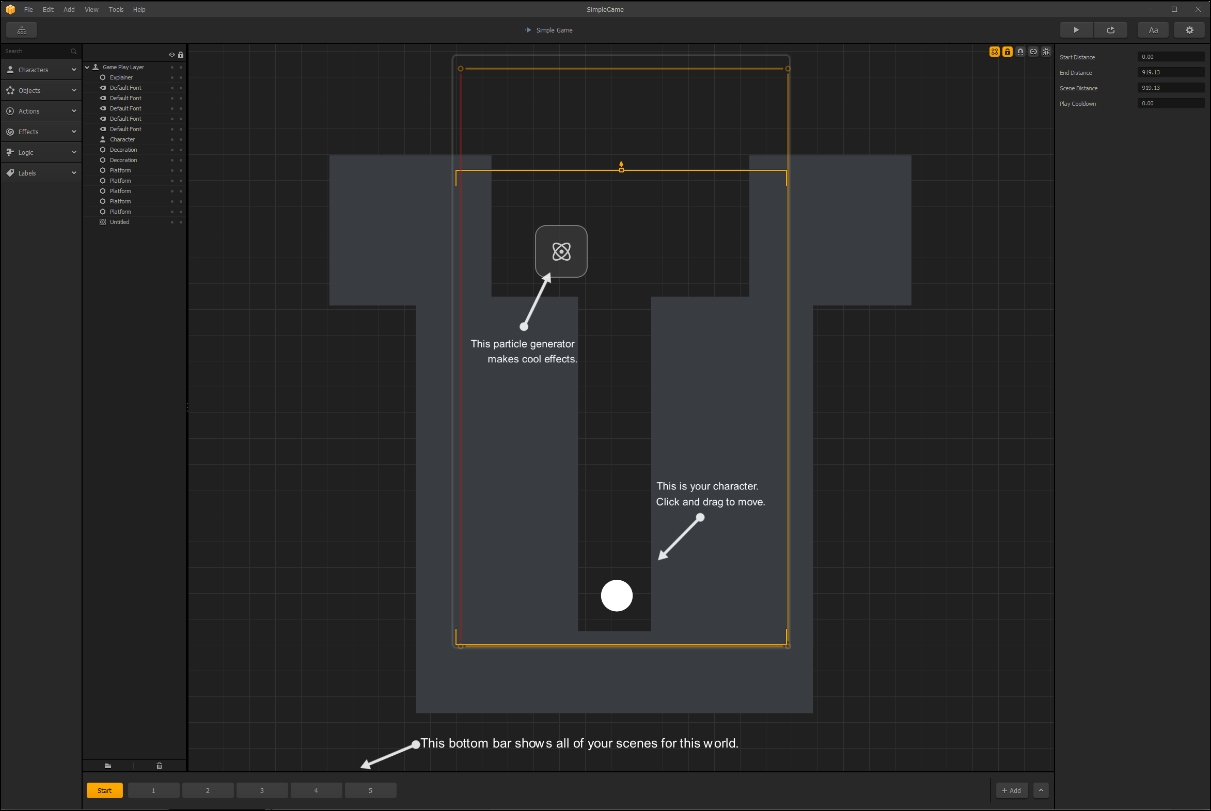Expand the Characters dropdown chevron
1211x811 pixels.
click(x=72, y=69)
